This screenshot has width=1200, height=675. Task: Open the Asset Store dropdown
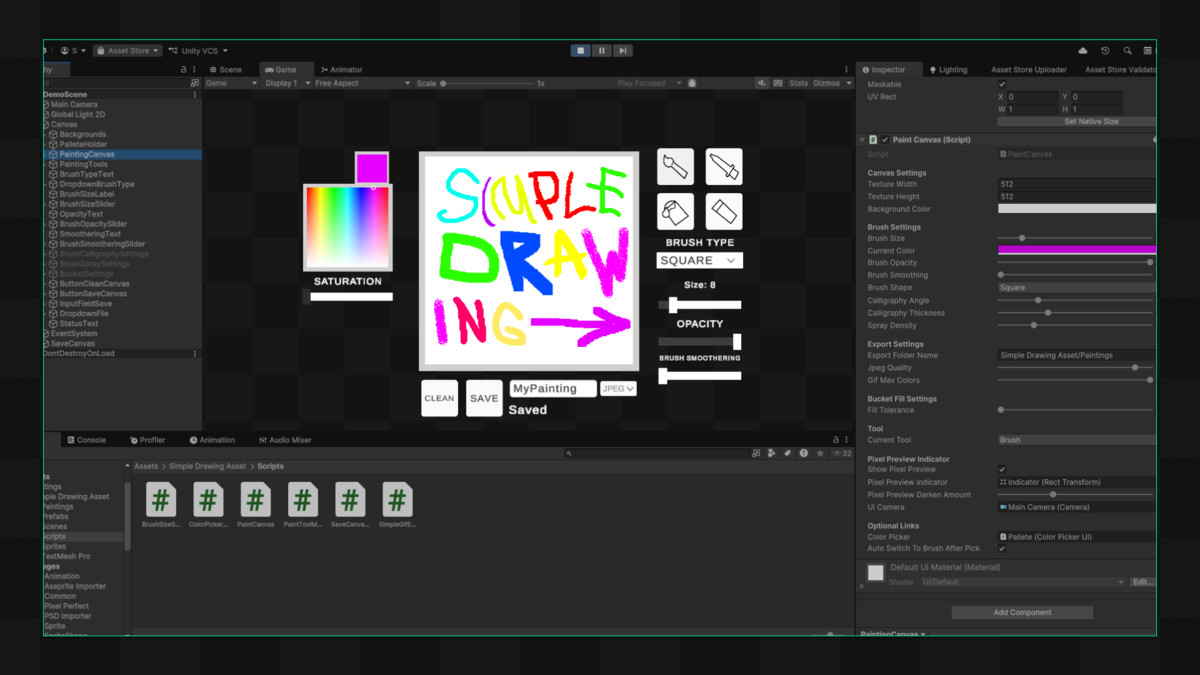pos(128,50)
